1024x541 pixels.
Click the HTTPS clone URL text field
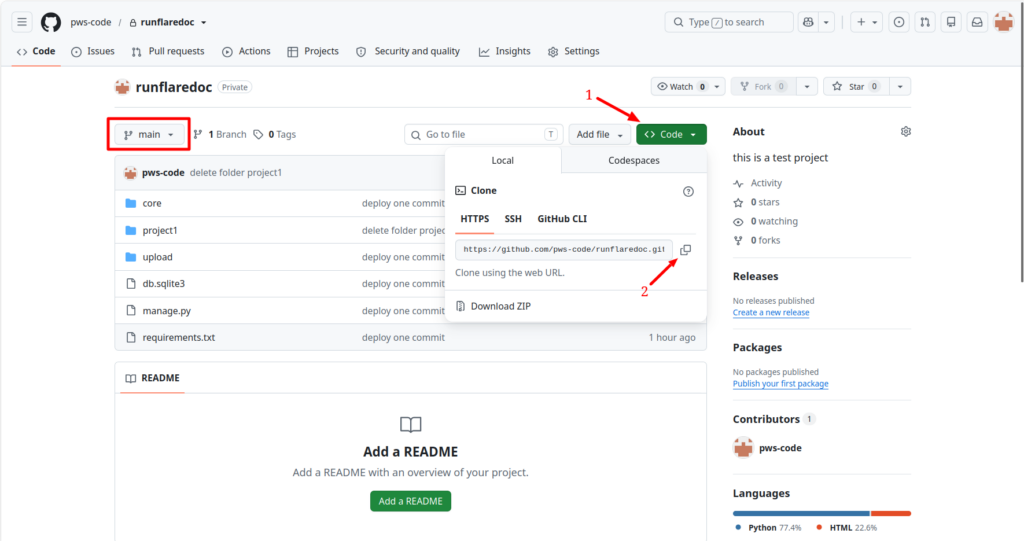(564, 250)
